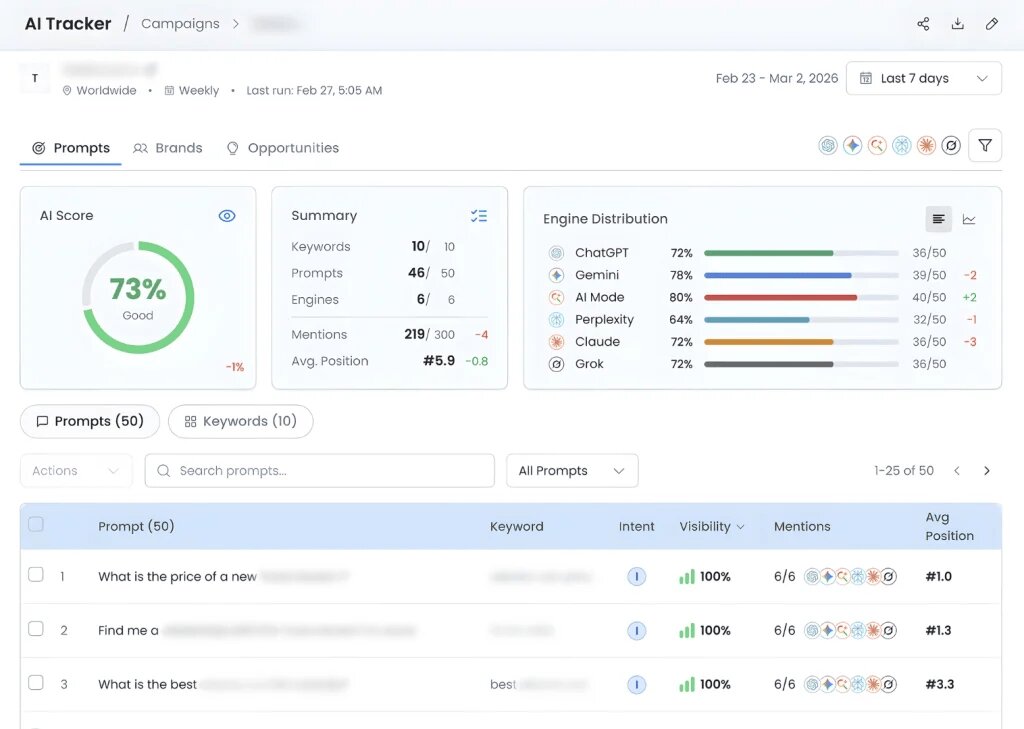Image resolution: width=1024 pixels, height=729 pixels.
Task: Select the Prompts (50) pill tab
Action: 90,421
